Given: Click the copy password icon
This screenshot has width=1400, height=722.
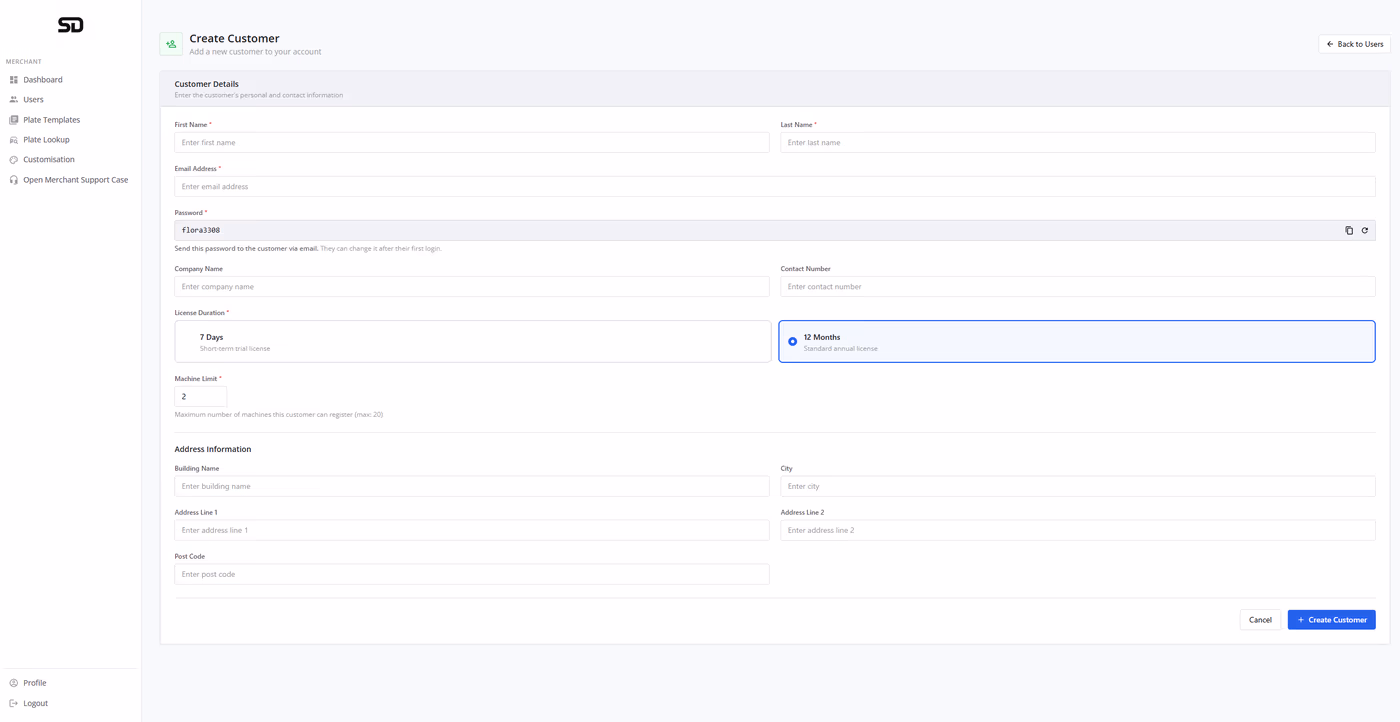Looking at the screenshot, I should 1348,230.
